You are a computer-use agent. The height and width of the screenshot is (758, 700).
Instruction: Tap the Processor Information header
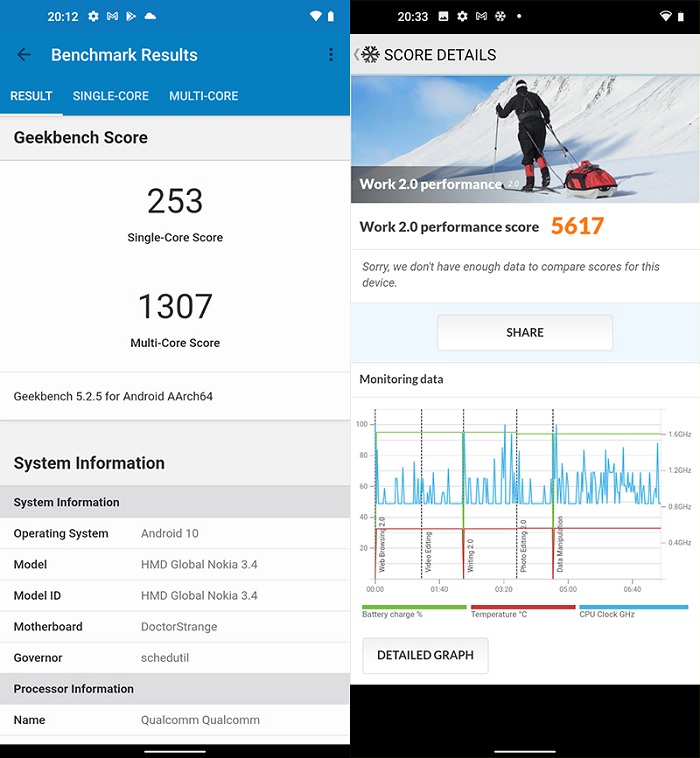(x=175, y=688)
